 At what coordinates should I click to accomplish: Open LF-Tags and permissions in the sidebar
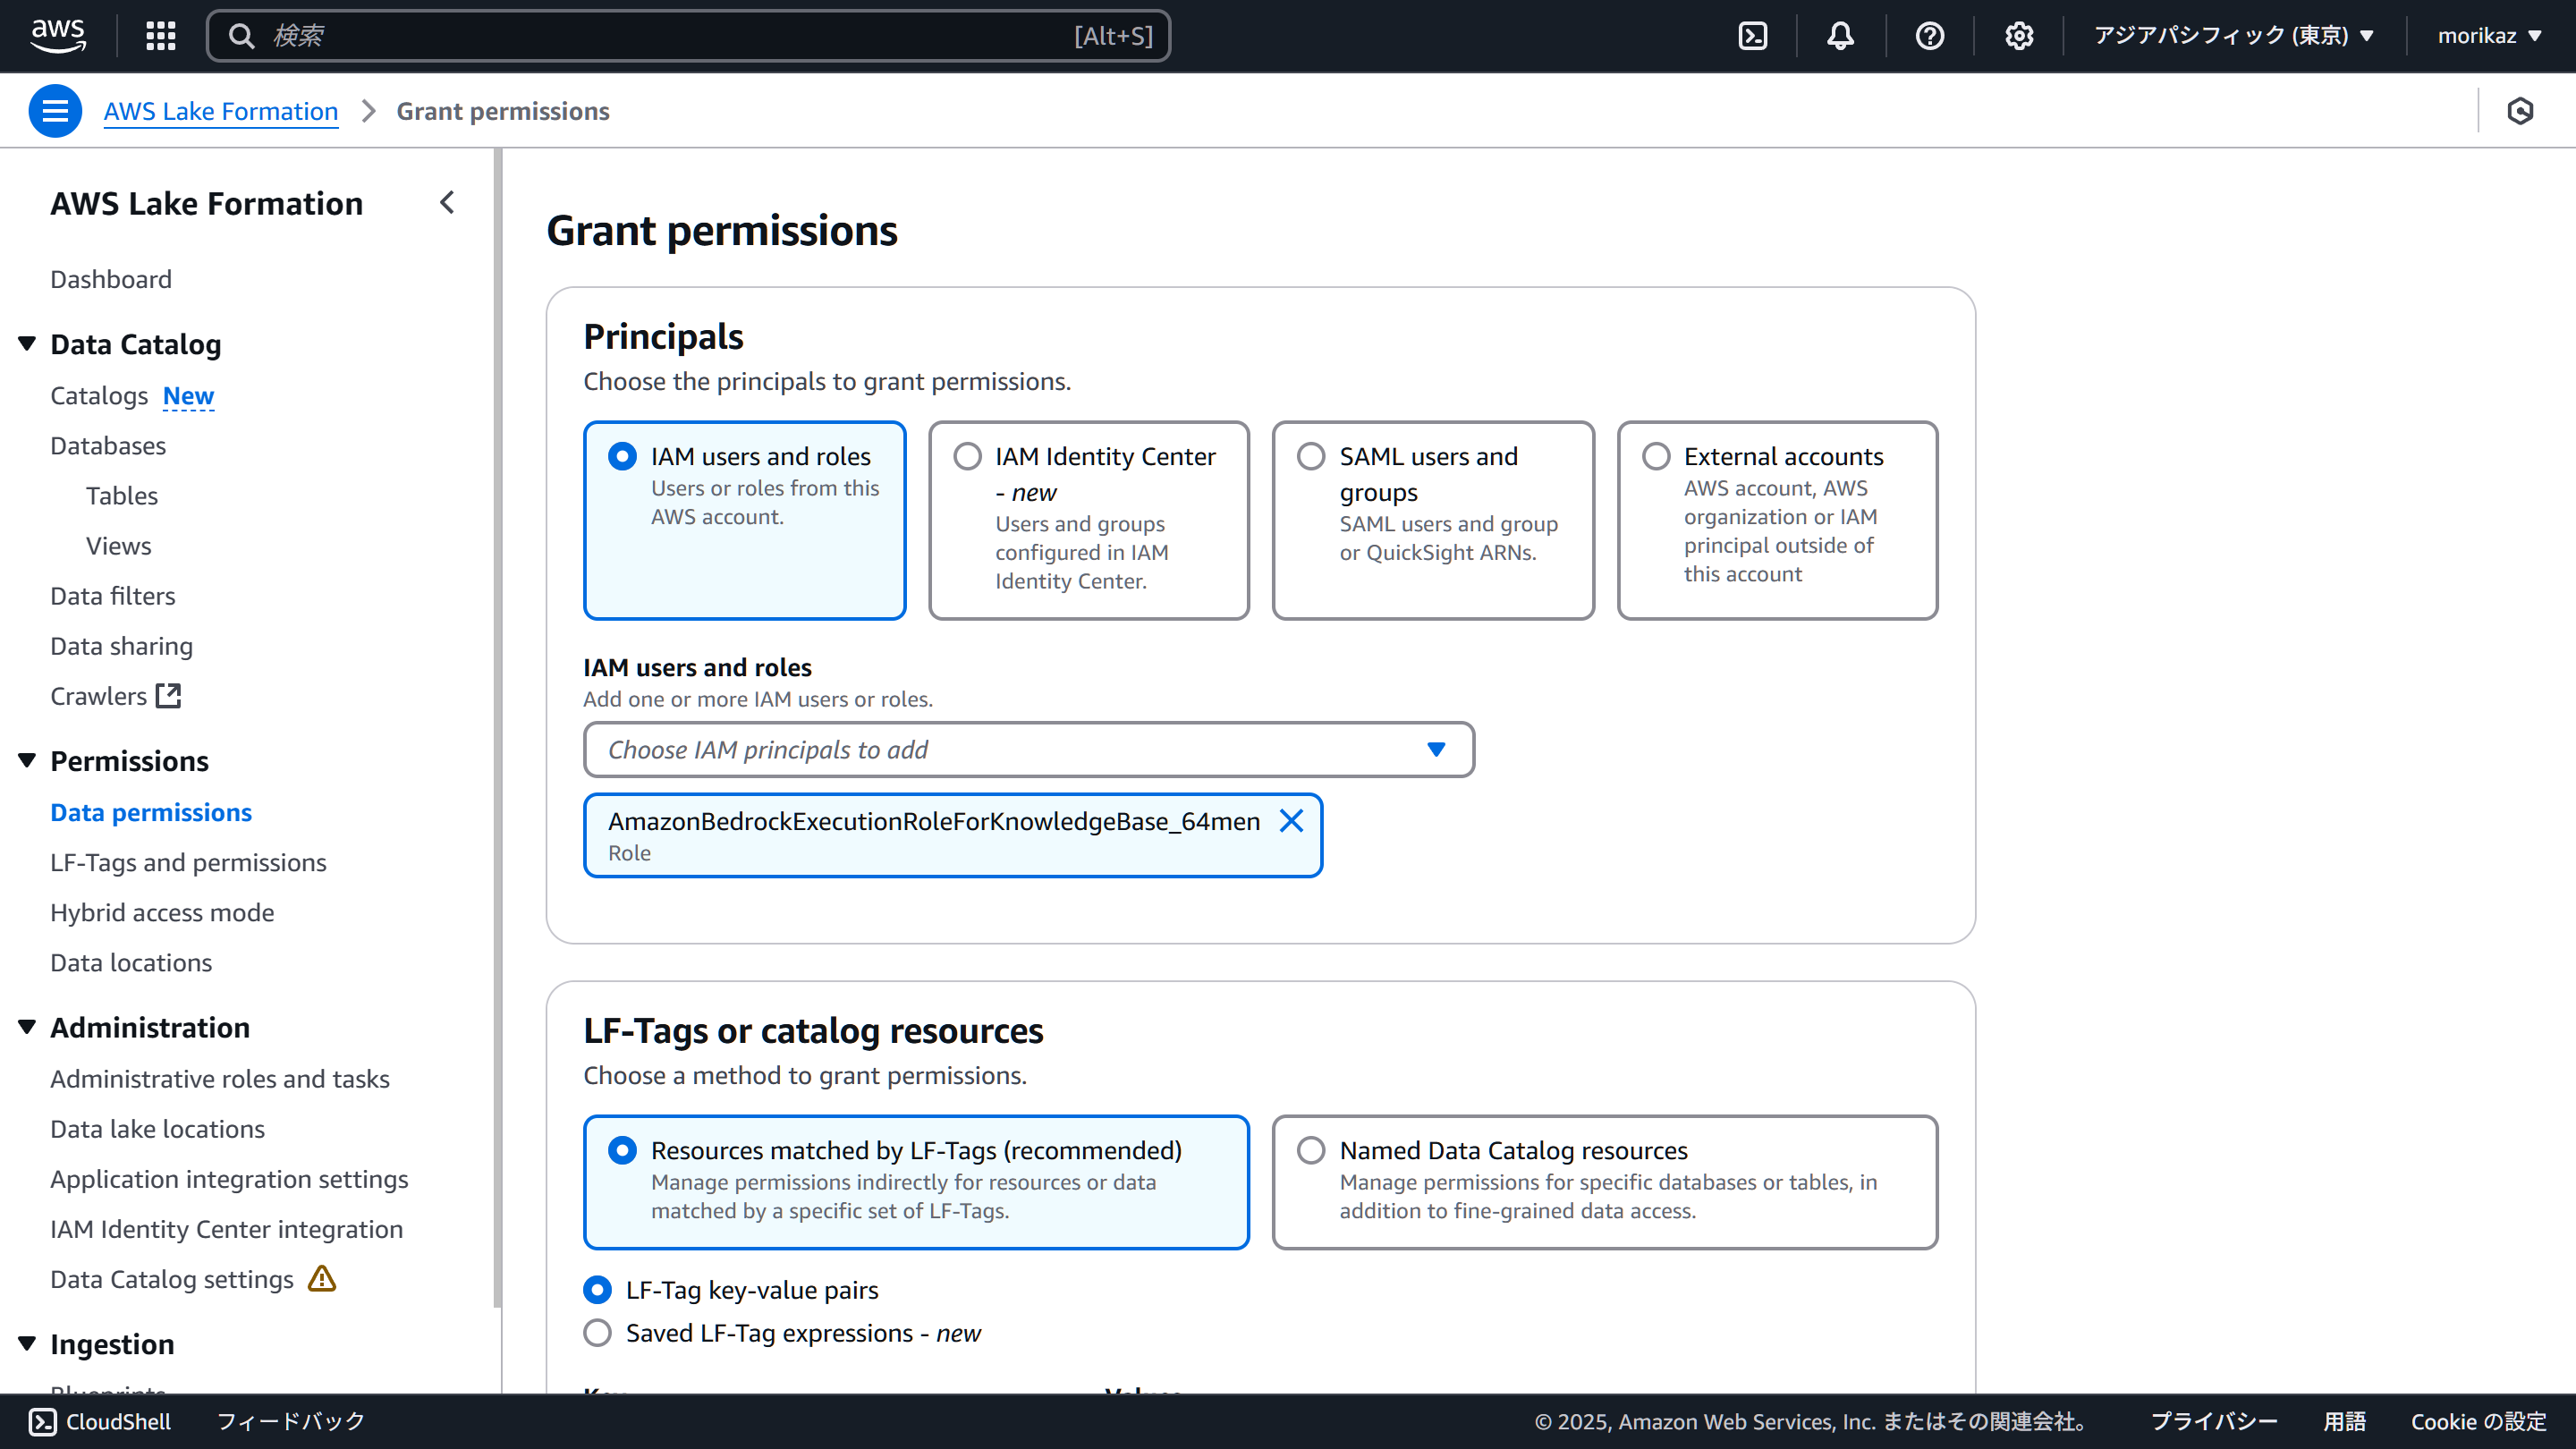tap(188, 862)
